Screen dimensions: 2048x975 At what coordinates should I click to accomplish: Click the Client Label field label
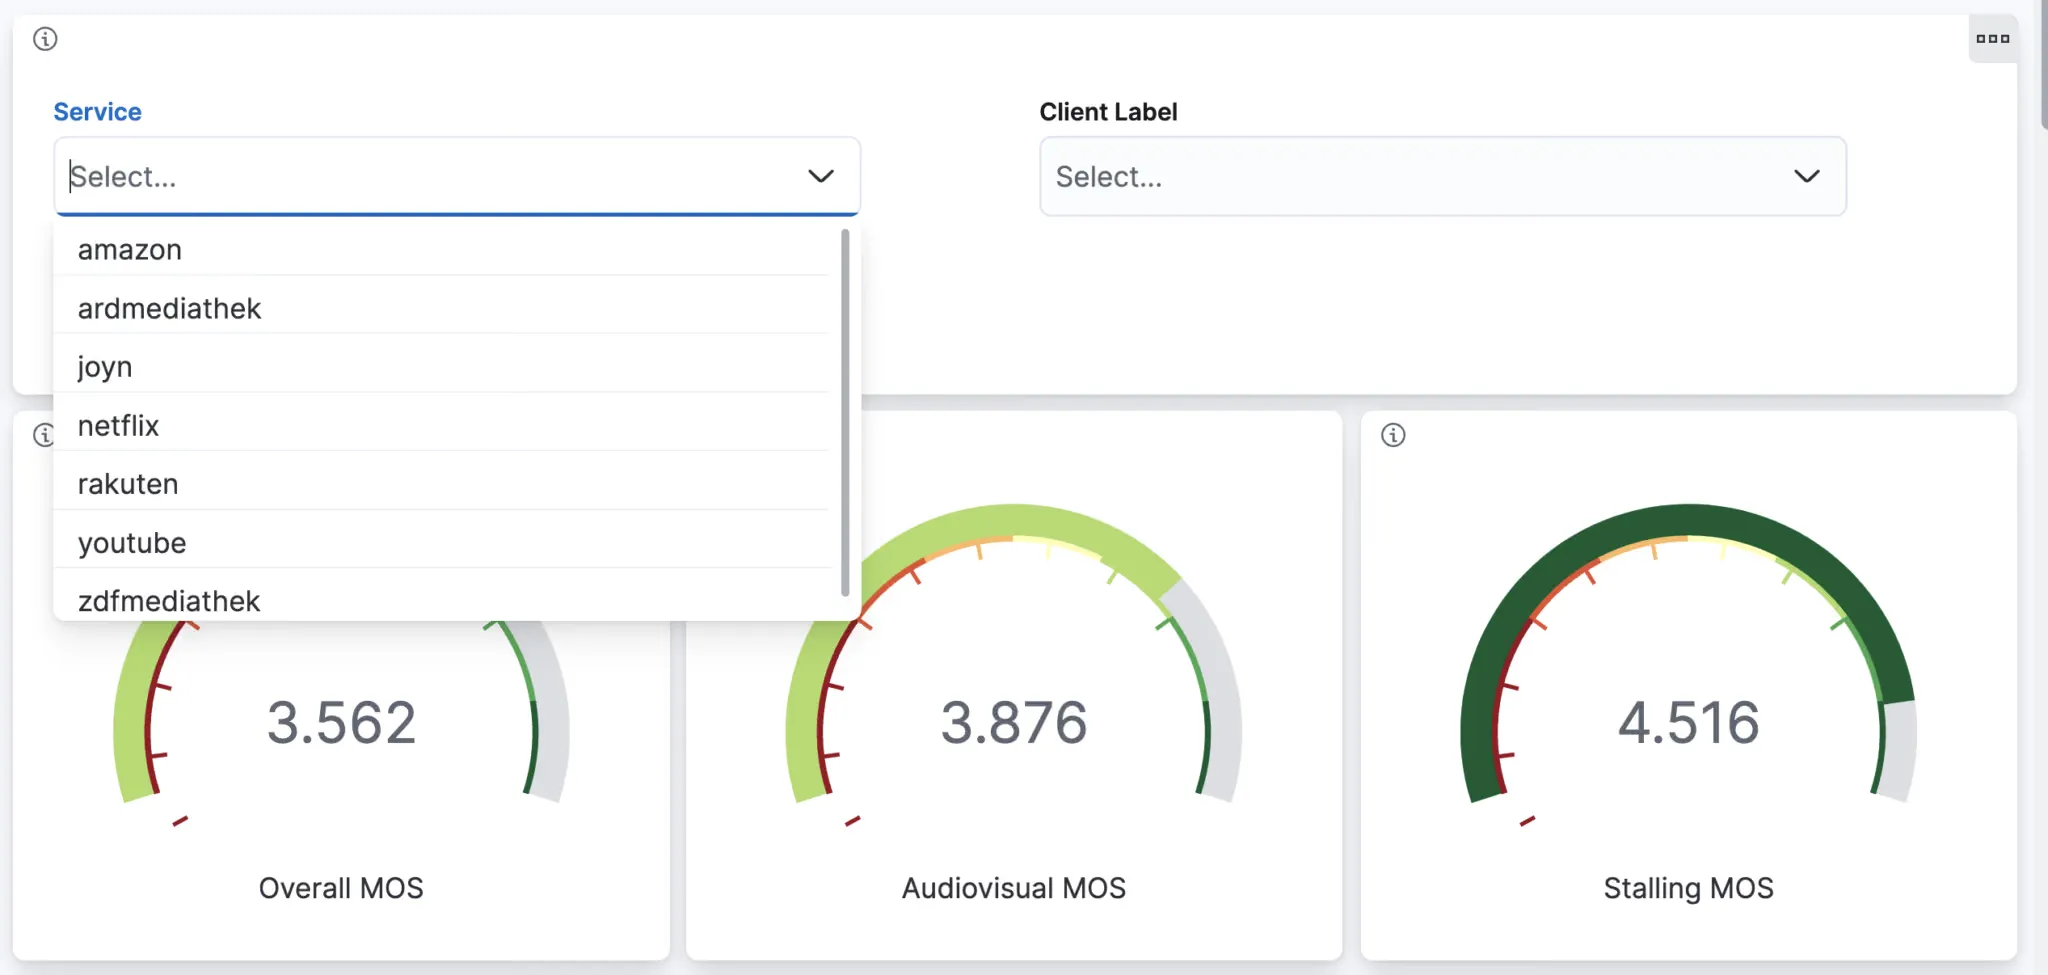[x=1108, y=112]
